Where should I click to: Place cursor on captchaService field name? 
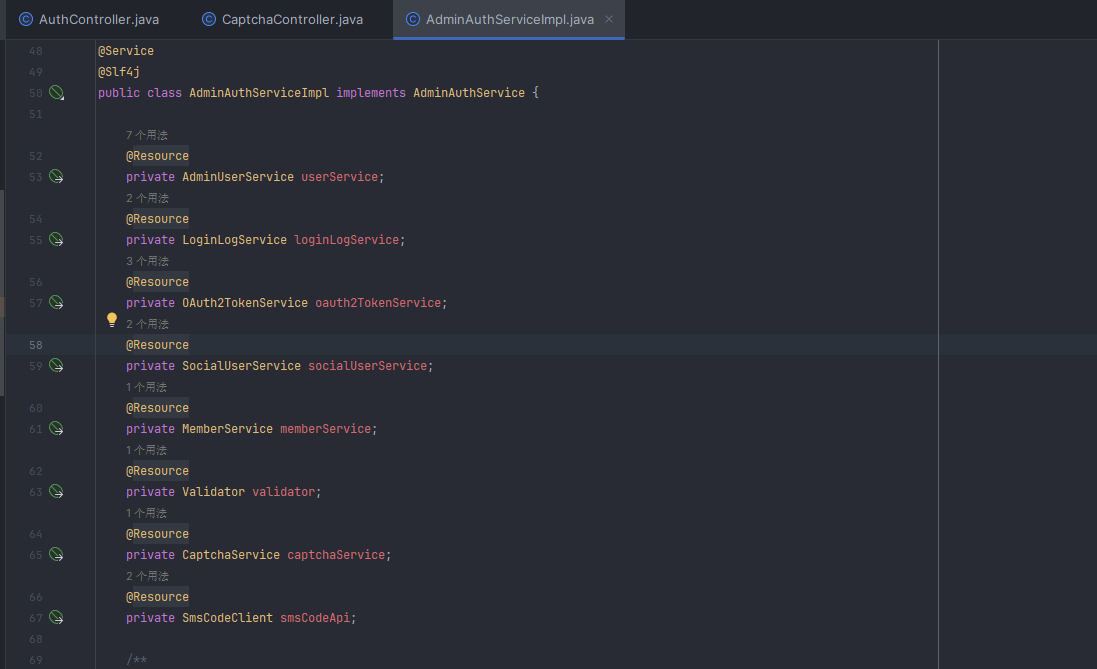(336, 555)
